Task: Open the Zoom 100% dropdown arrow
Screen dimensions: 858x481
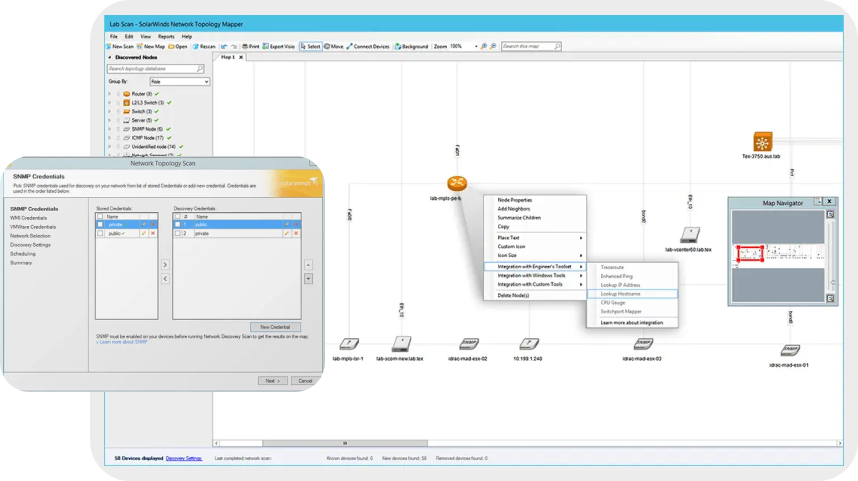Action: coord(476,47)
